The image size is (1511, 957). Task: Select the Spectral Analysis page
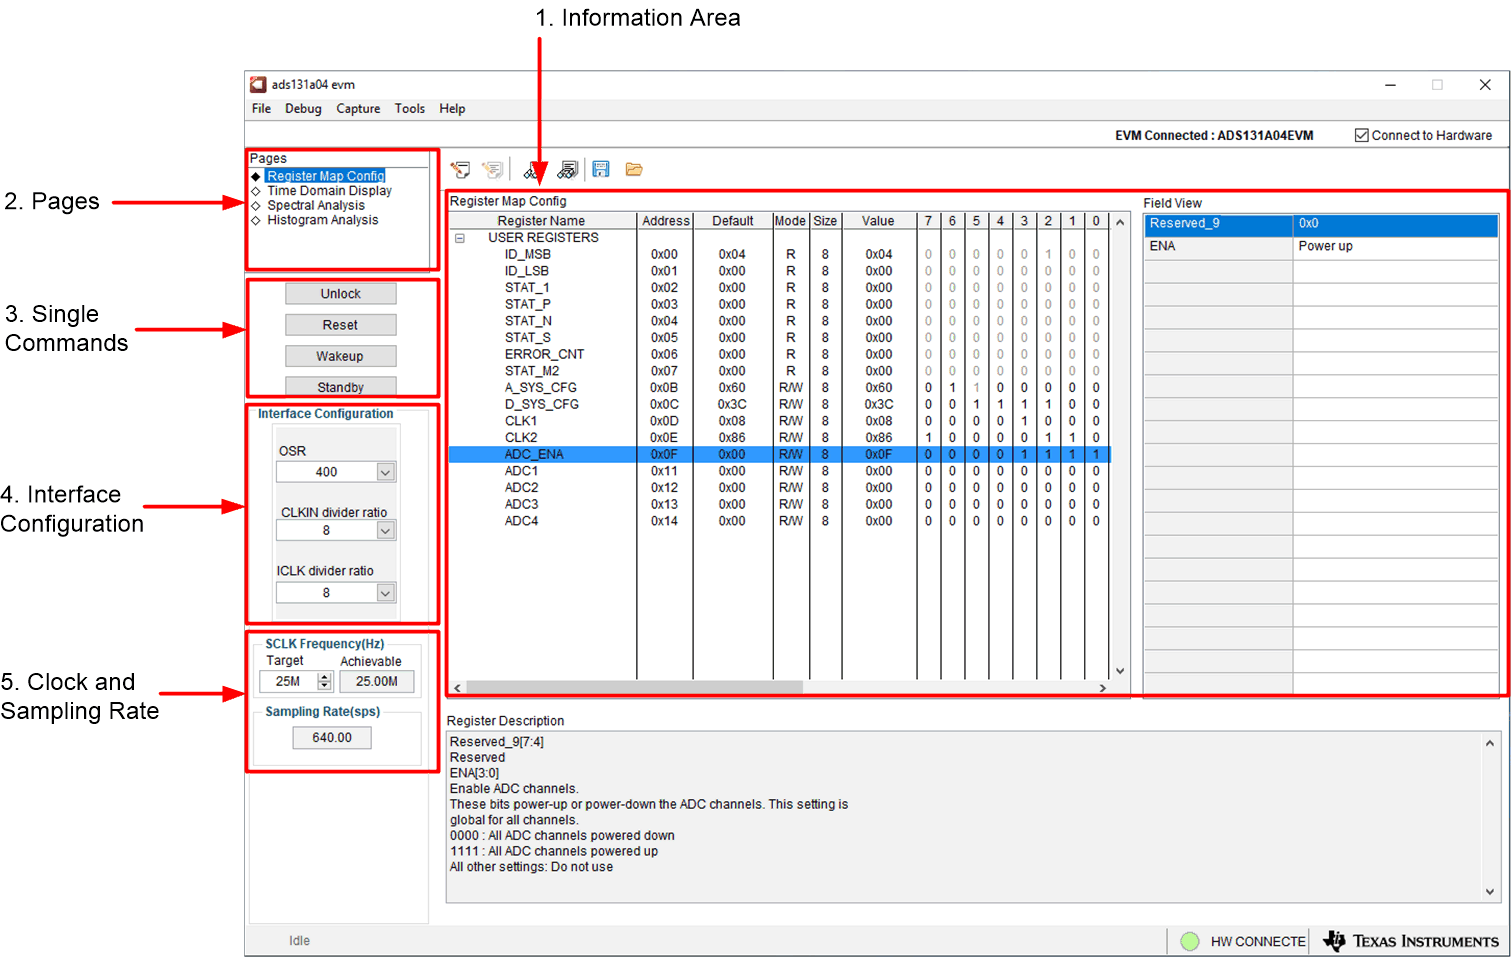click(315, 205)
